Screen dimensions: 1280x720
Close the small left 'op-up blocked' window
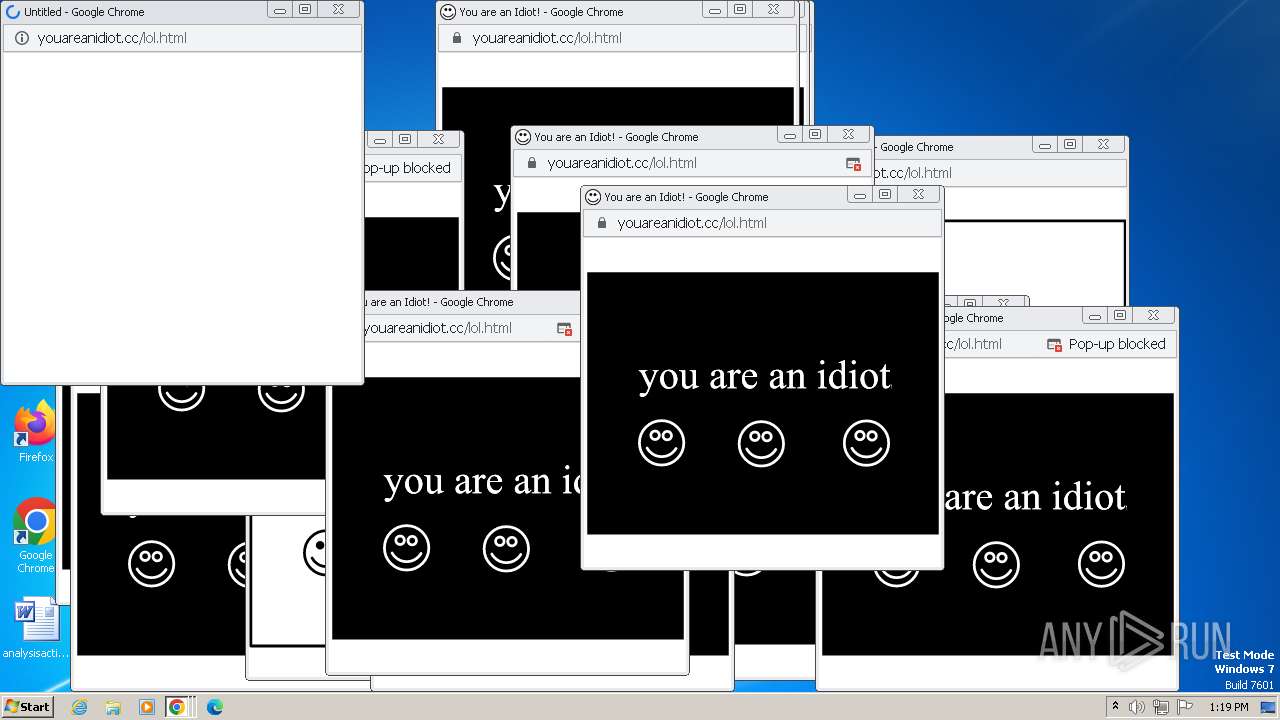coord(438,139)
